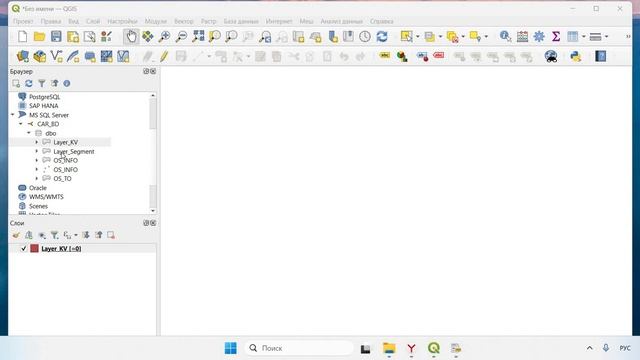Click Pan Map to Selection icon
This screenshot has width=640, height=360.
[148, 37]
